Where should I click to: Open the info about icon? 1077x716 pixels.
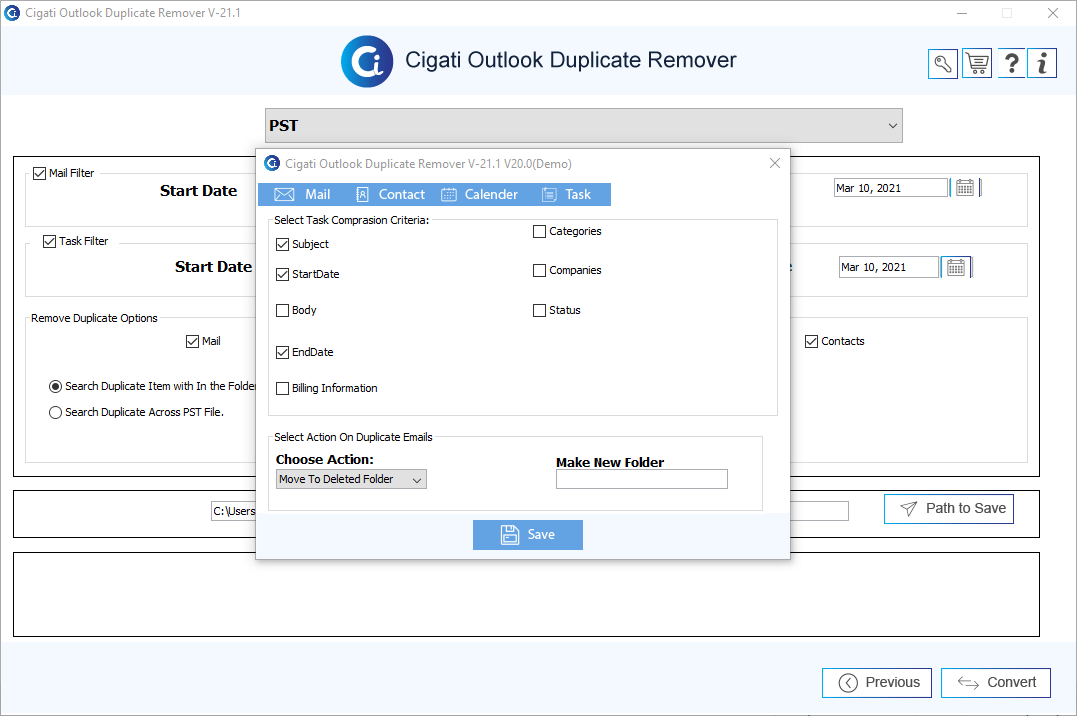click(x=1042, y=64)
